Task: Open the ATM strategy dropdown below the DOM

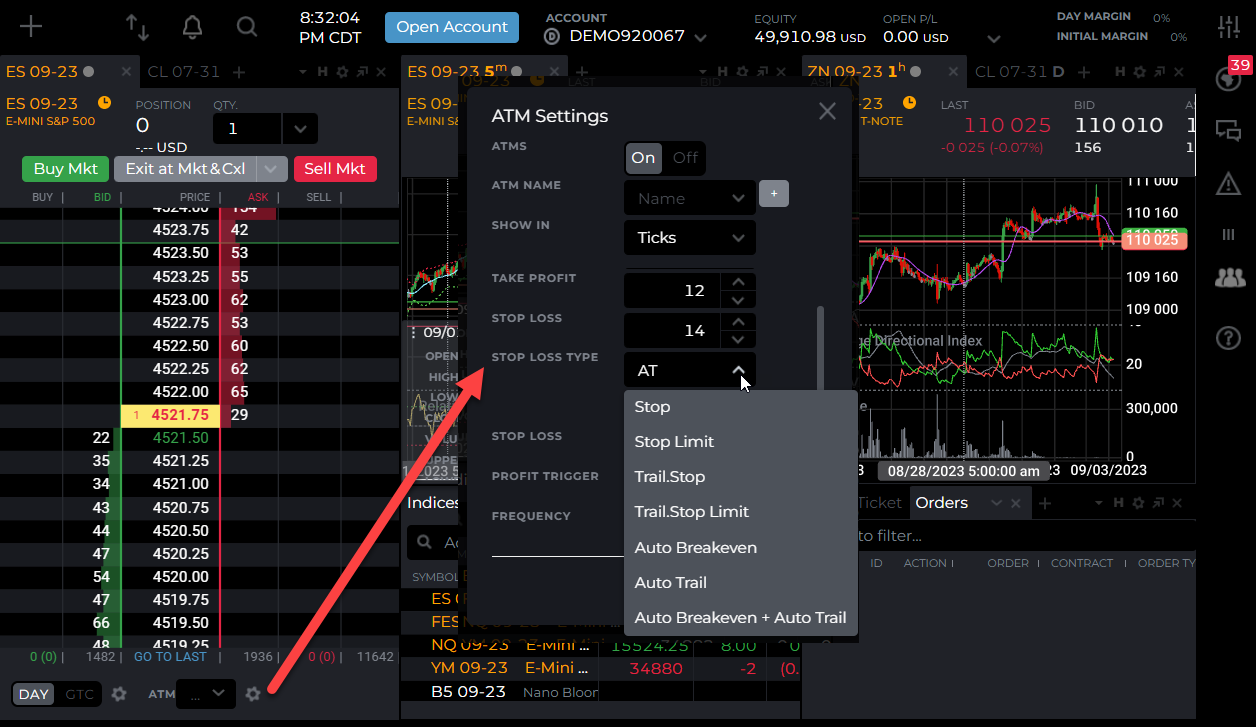Action: (205, 693)
